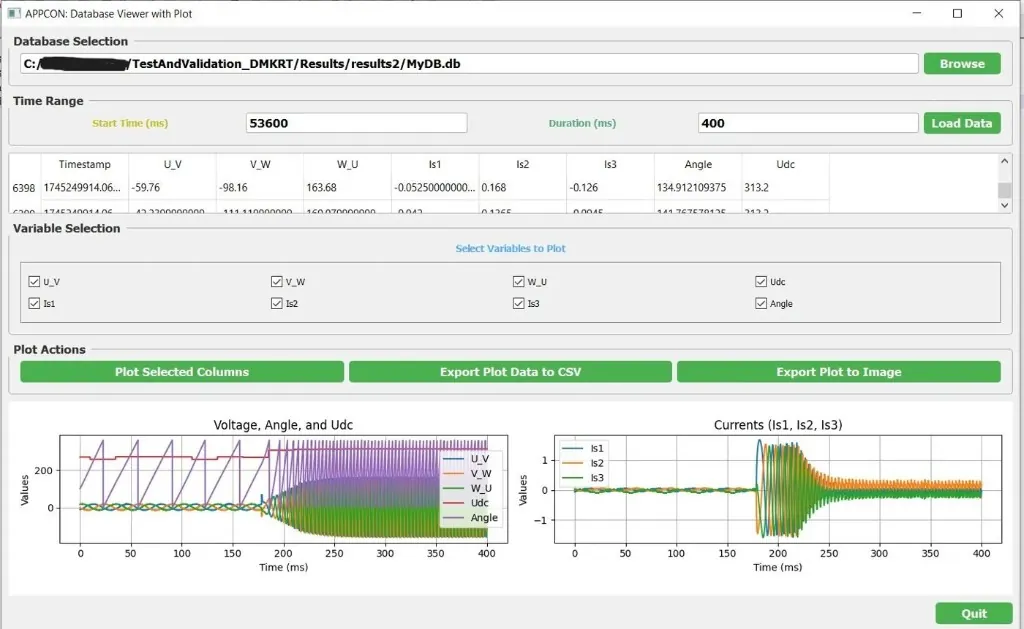Viewport: 1024px width, 629px height.
Task: Click the Is2 column header
Action: (522, 165)
